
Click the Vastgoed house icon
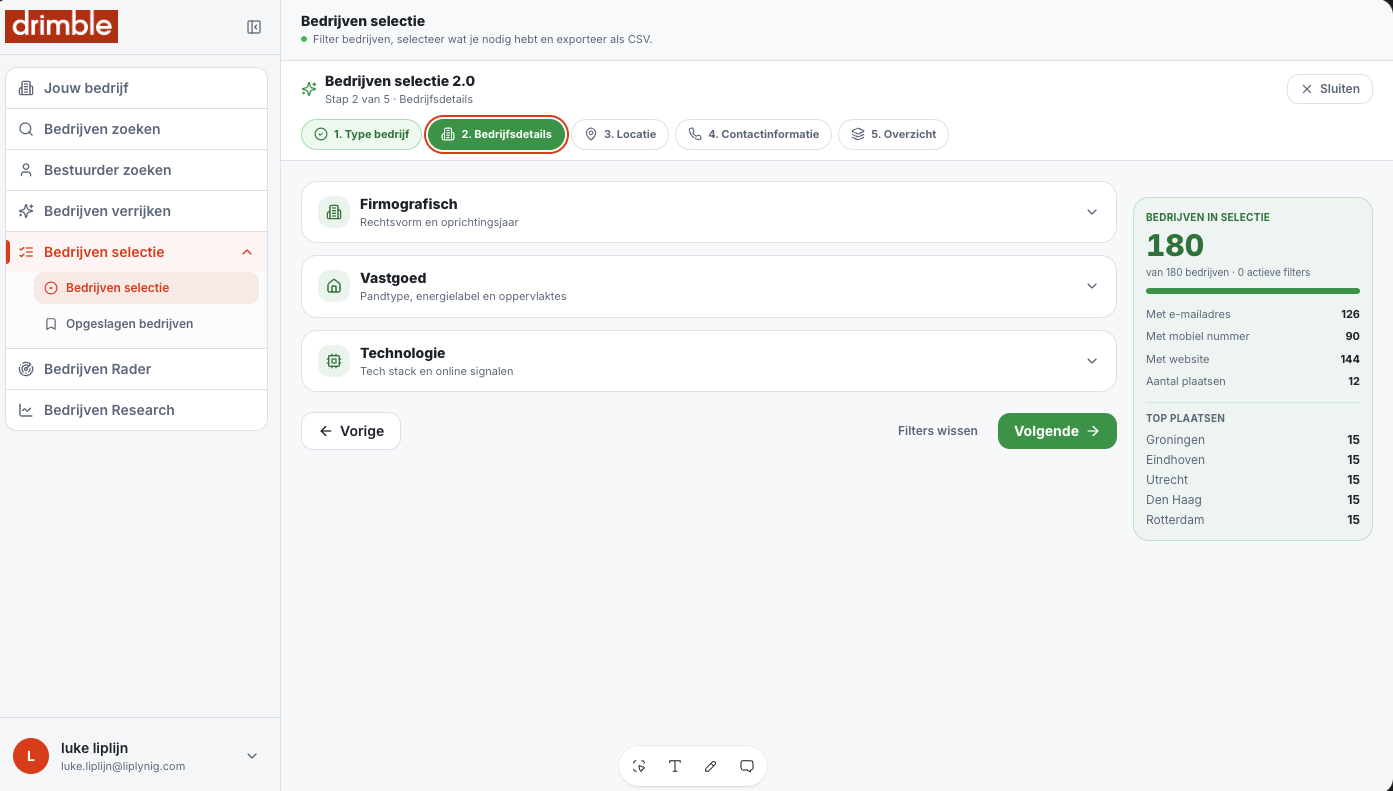(x=334, y=286)
